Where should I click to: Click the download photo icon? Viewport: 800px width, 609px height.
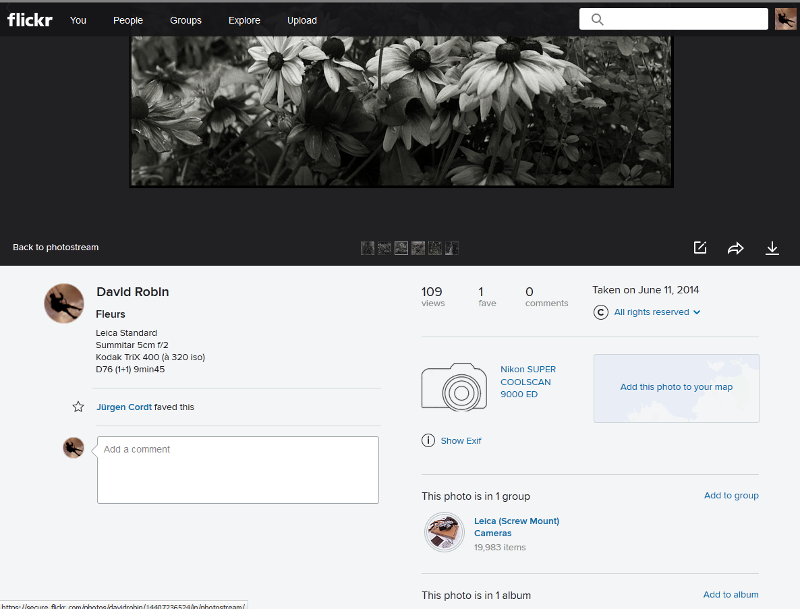772,248
